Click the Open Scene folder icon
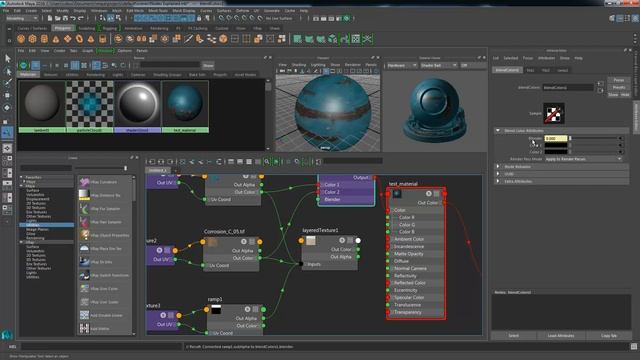 coord(58,18)
